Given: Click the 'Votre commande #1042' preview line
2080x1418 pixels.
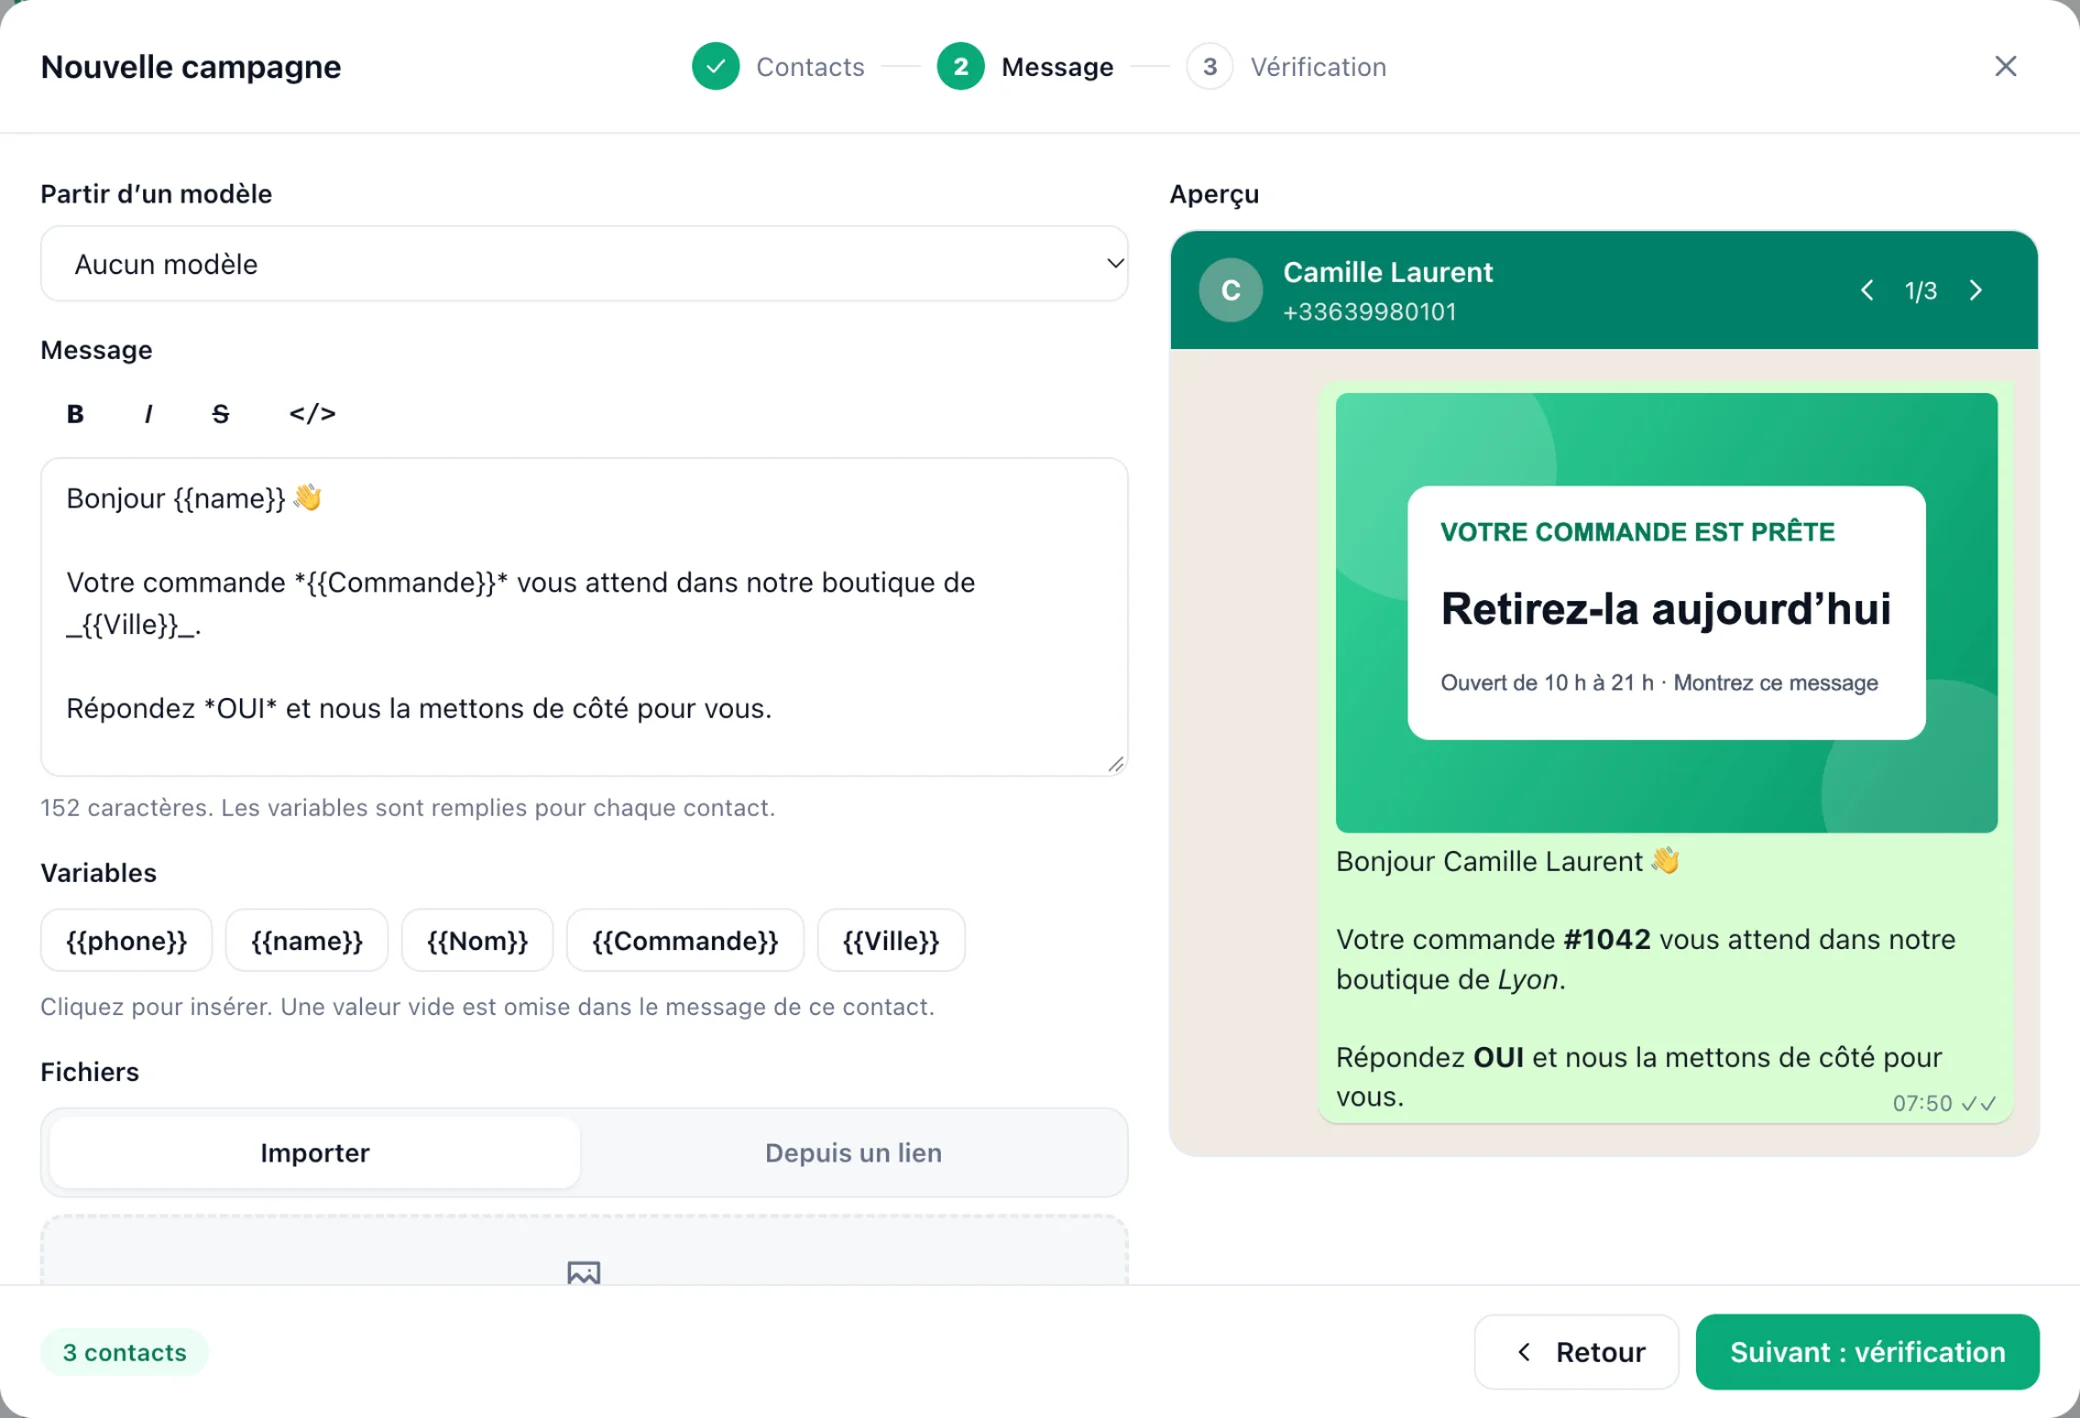Looking at the screenshot, I should pyautogui.click(x=1645, y=959).
